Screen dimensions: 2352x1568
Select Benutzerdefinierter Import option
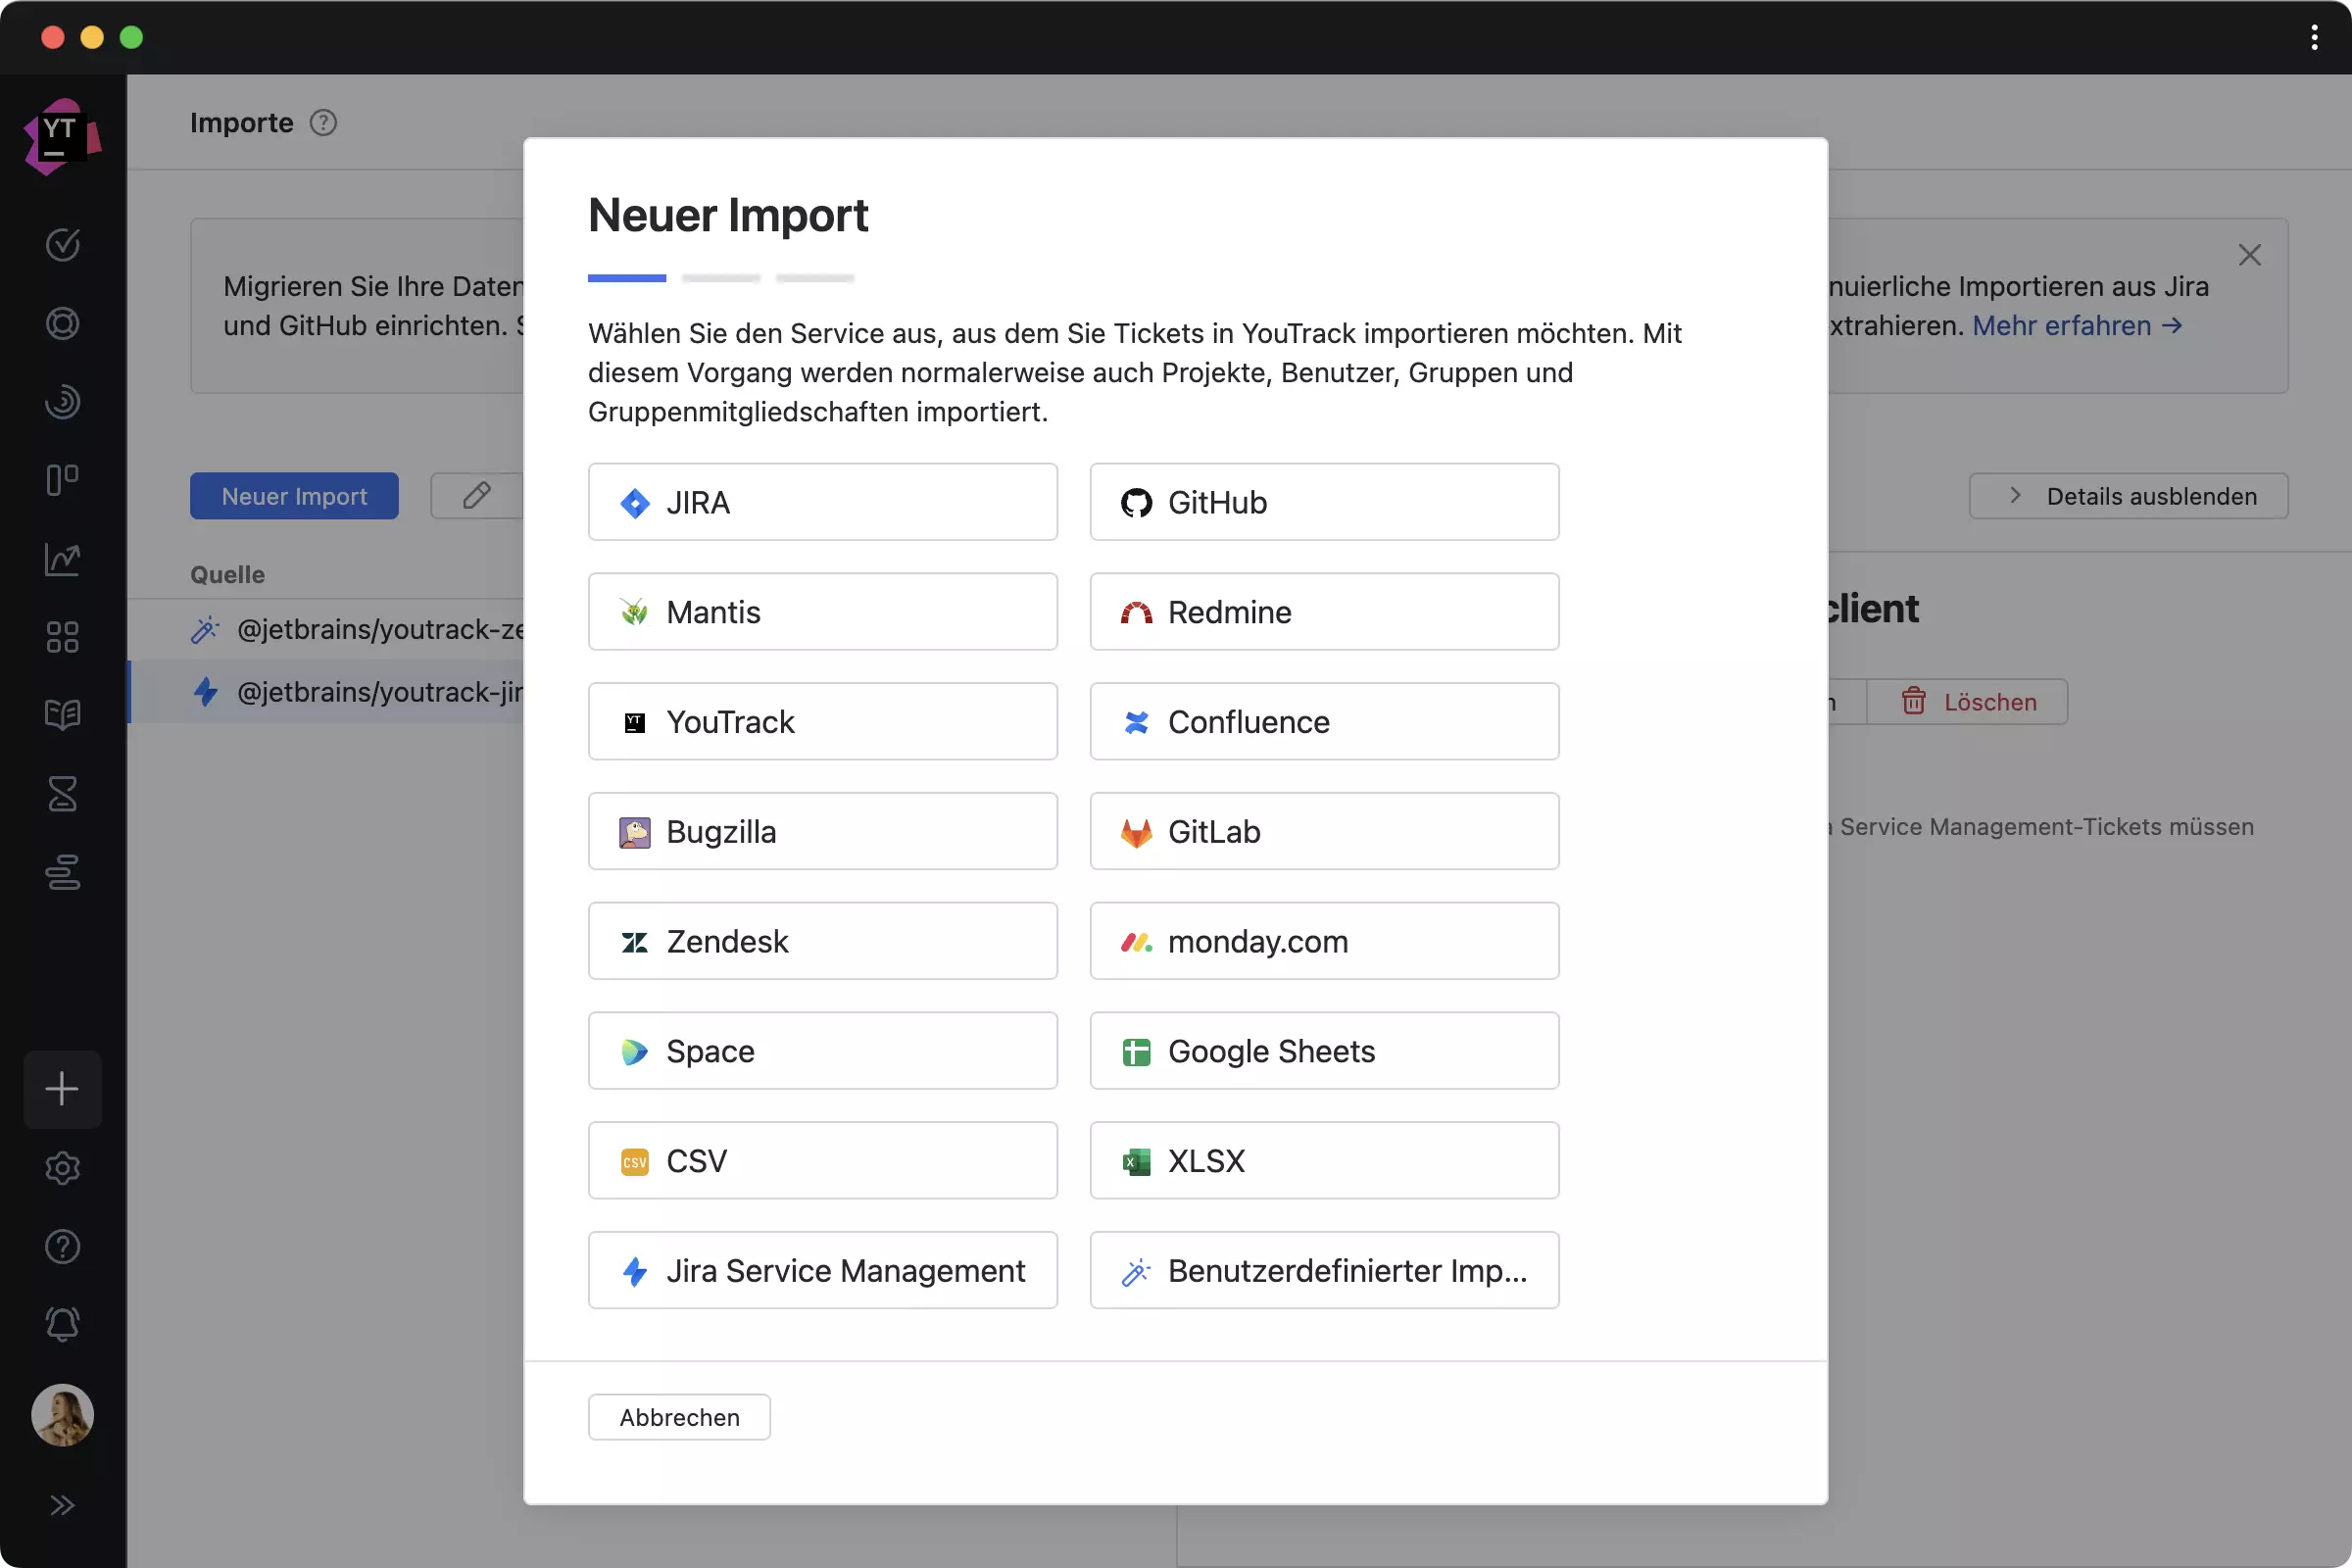click(1325, 1270)
